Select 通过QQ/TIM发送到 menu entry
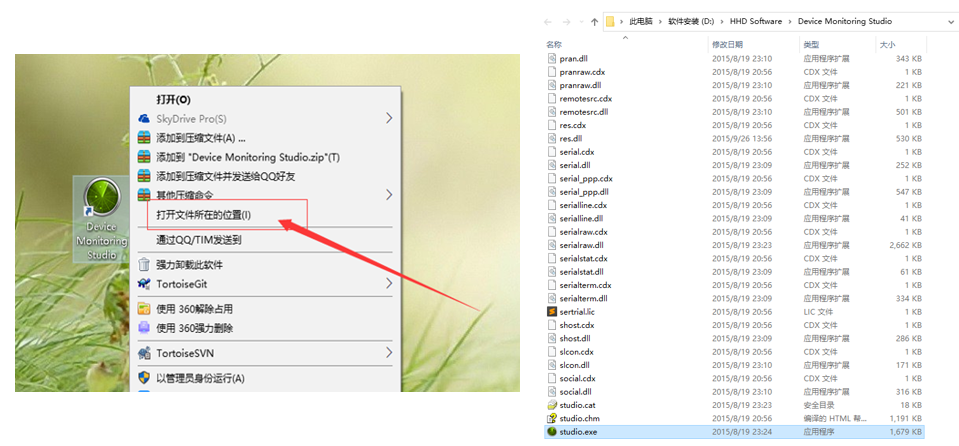 pos(267,240)
